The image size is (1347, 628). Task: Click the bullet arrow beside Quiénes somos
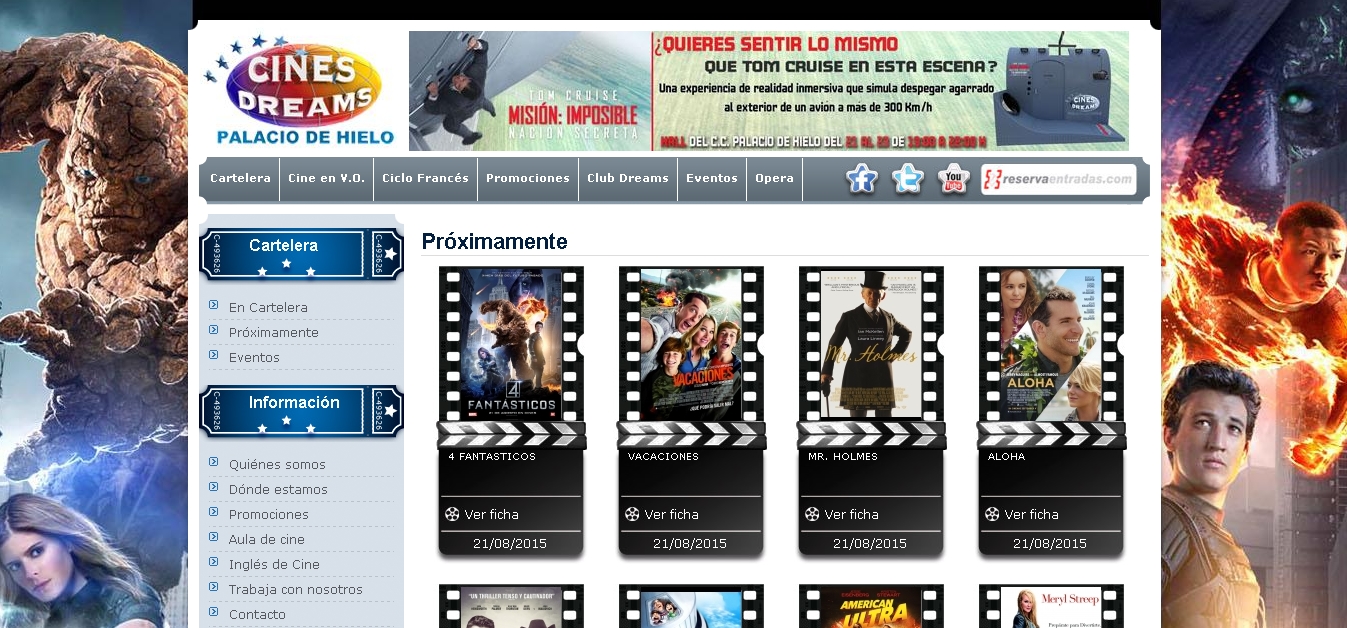point(214,462)
